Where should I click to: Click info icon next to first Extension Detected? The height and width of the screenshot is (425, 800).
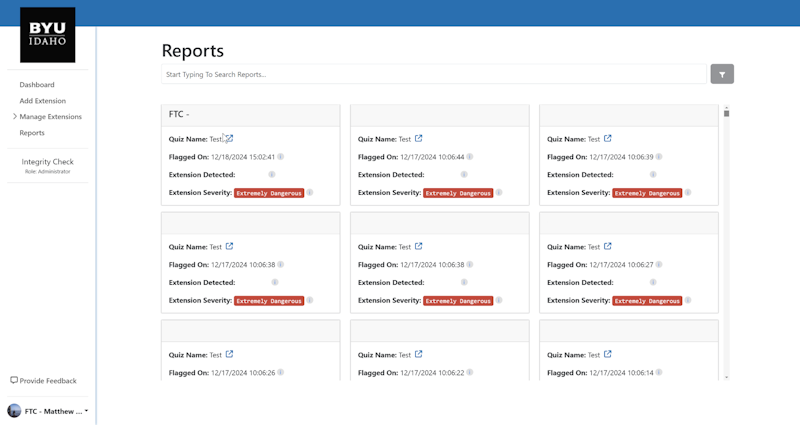(272, 175)
